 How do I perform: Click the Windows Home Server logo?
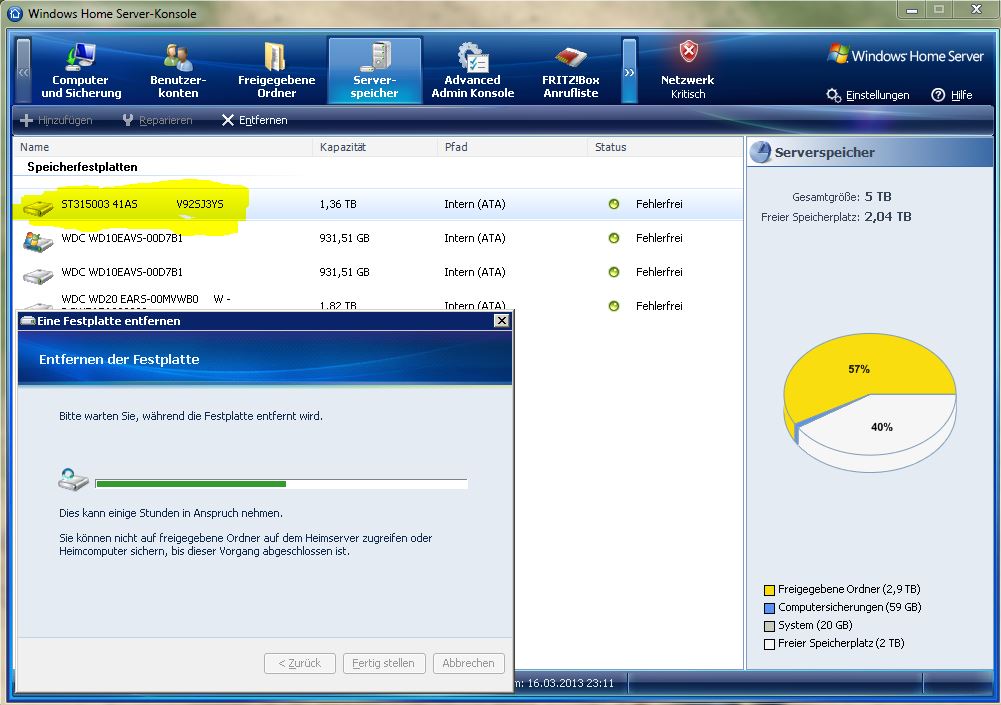(905, 56)
